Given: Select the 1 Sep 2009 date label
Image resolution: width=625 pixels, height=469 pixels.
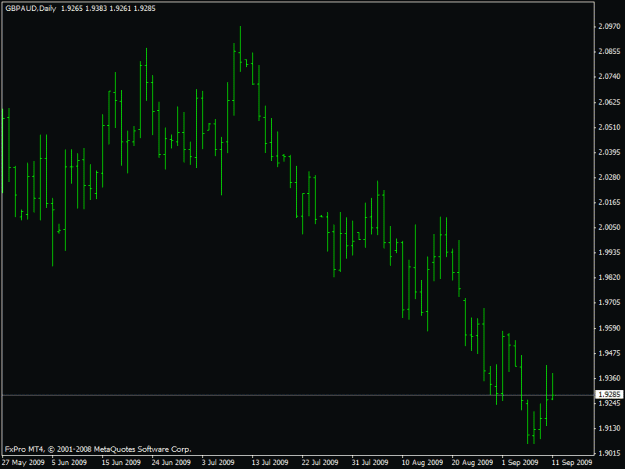Looking at the screenshot, I should pyautogui.click(x=520, y=462).
